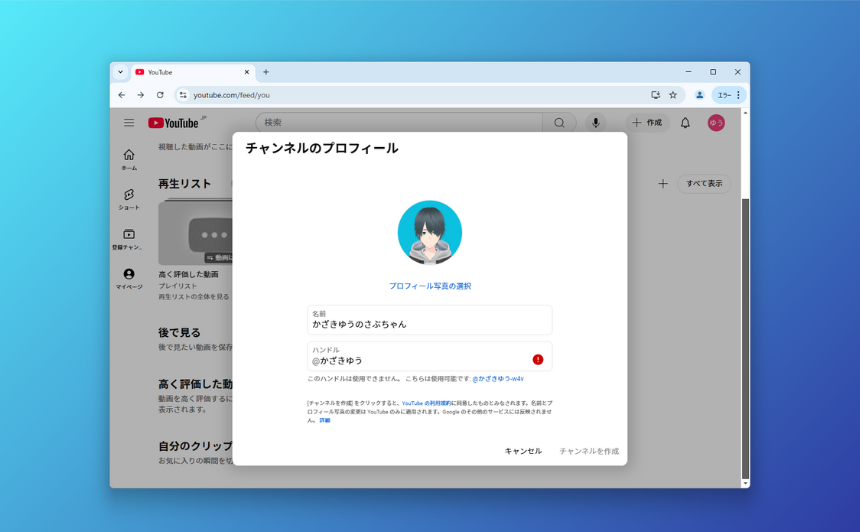Open YouTube の利用規約 link
860x532 pixels.
(x=426, y=403)
